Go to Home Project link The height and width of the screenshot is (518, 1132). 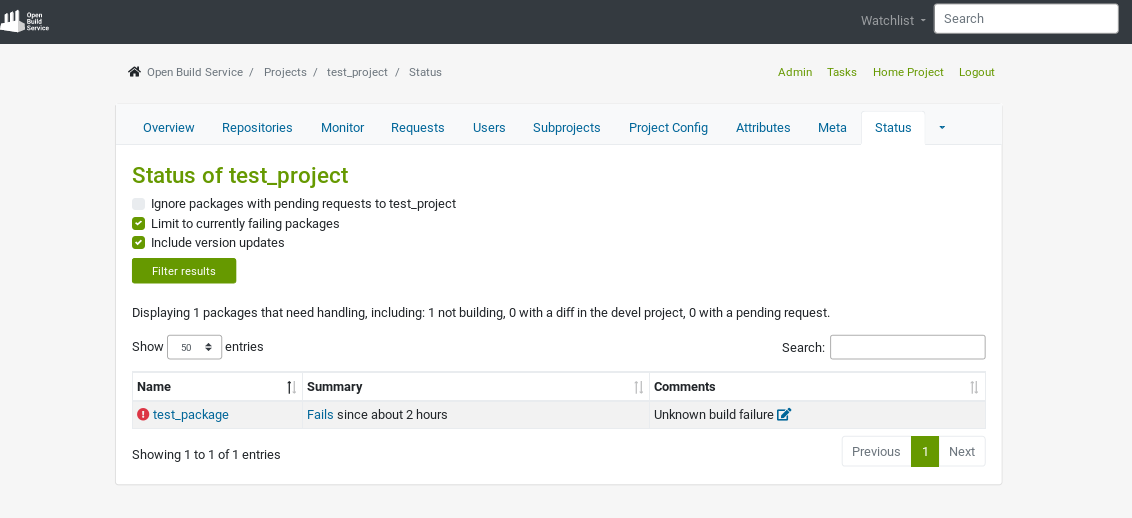coord(908,72)
